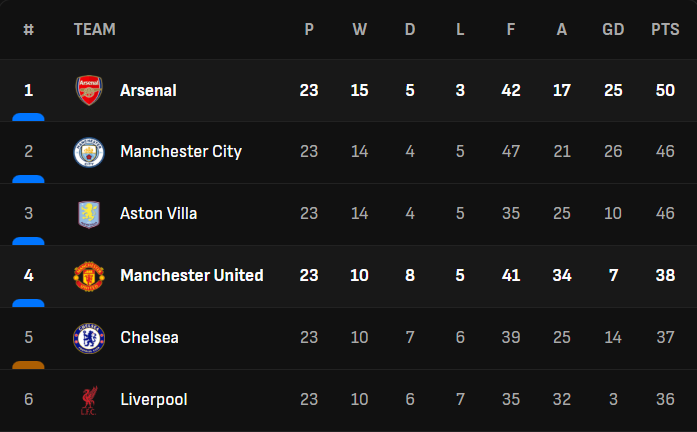Click the Manchester United club crest
Viewport: 697px width, 432px height.
88,276
